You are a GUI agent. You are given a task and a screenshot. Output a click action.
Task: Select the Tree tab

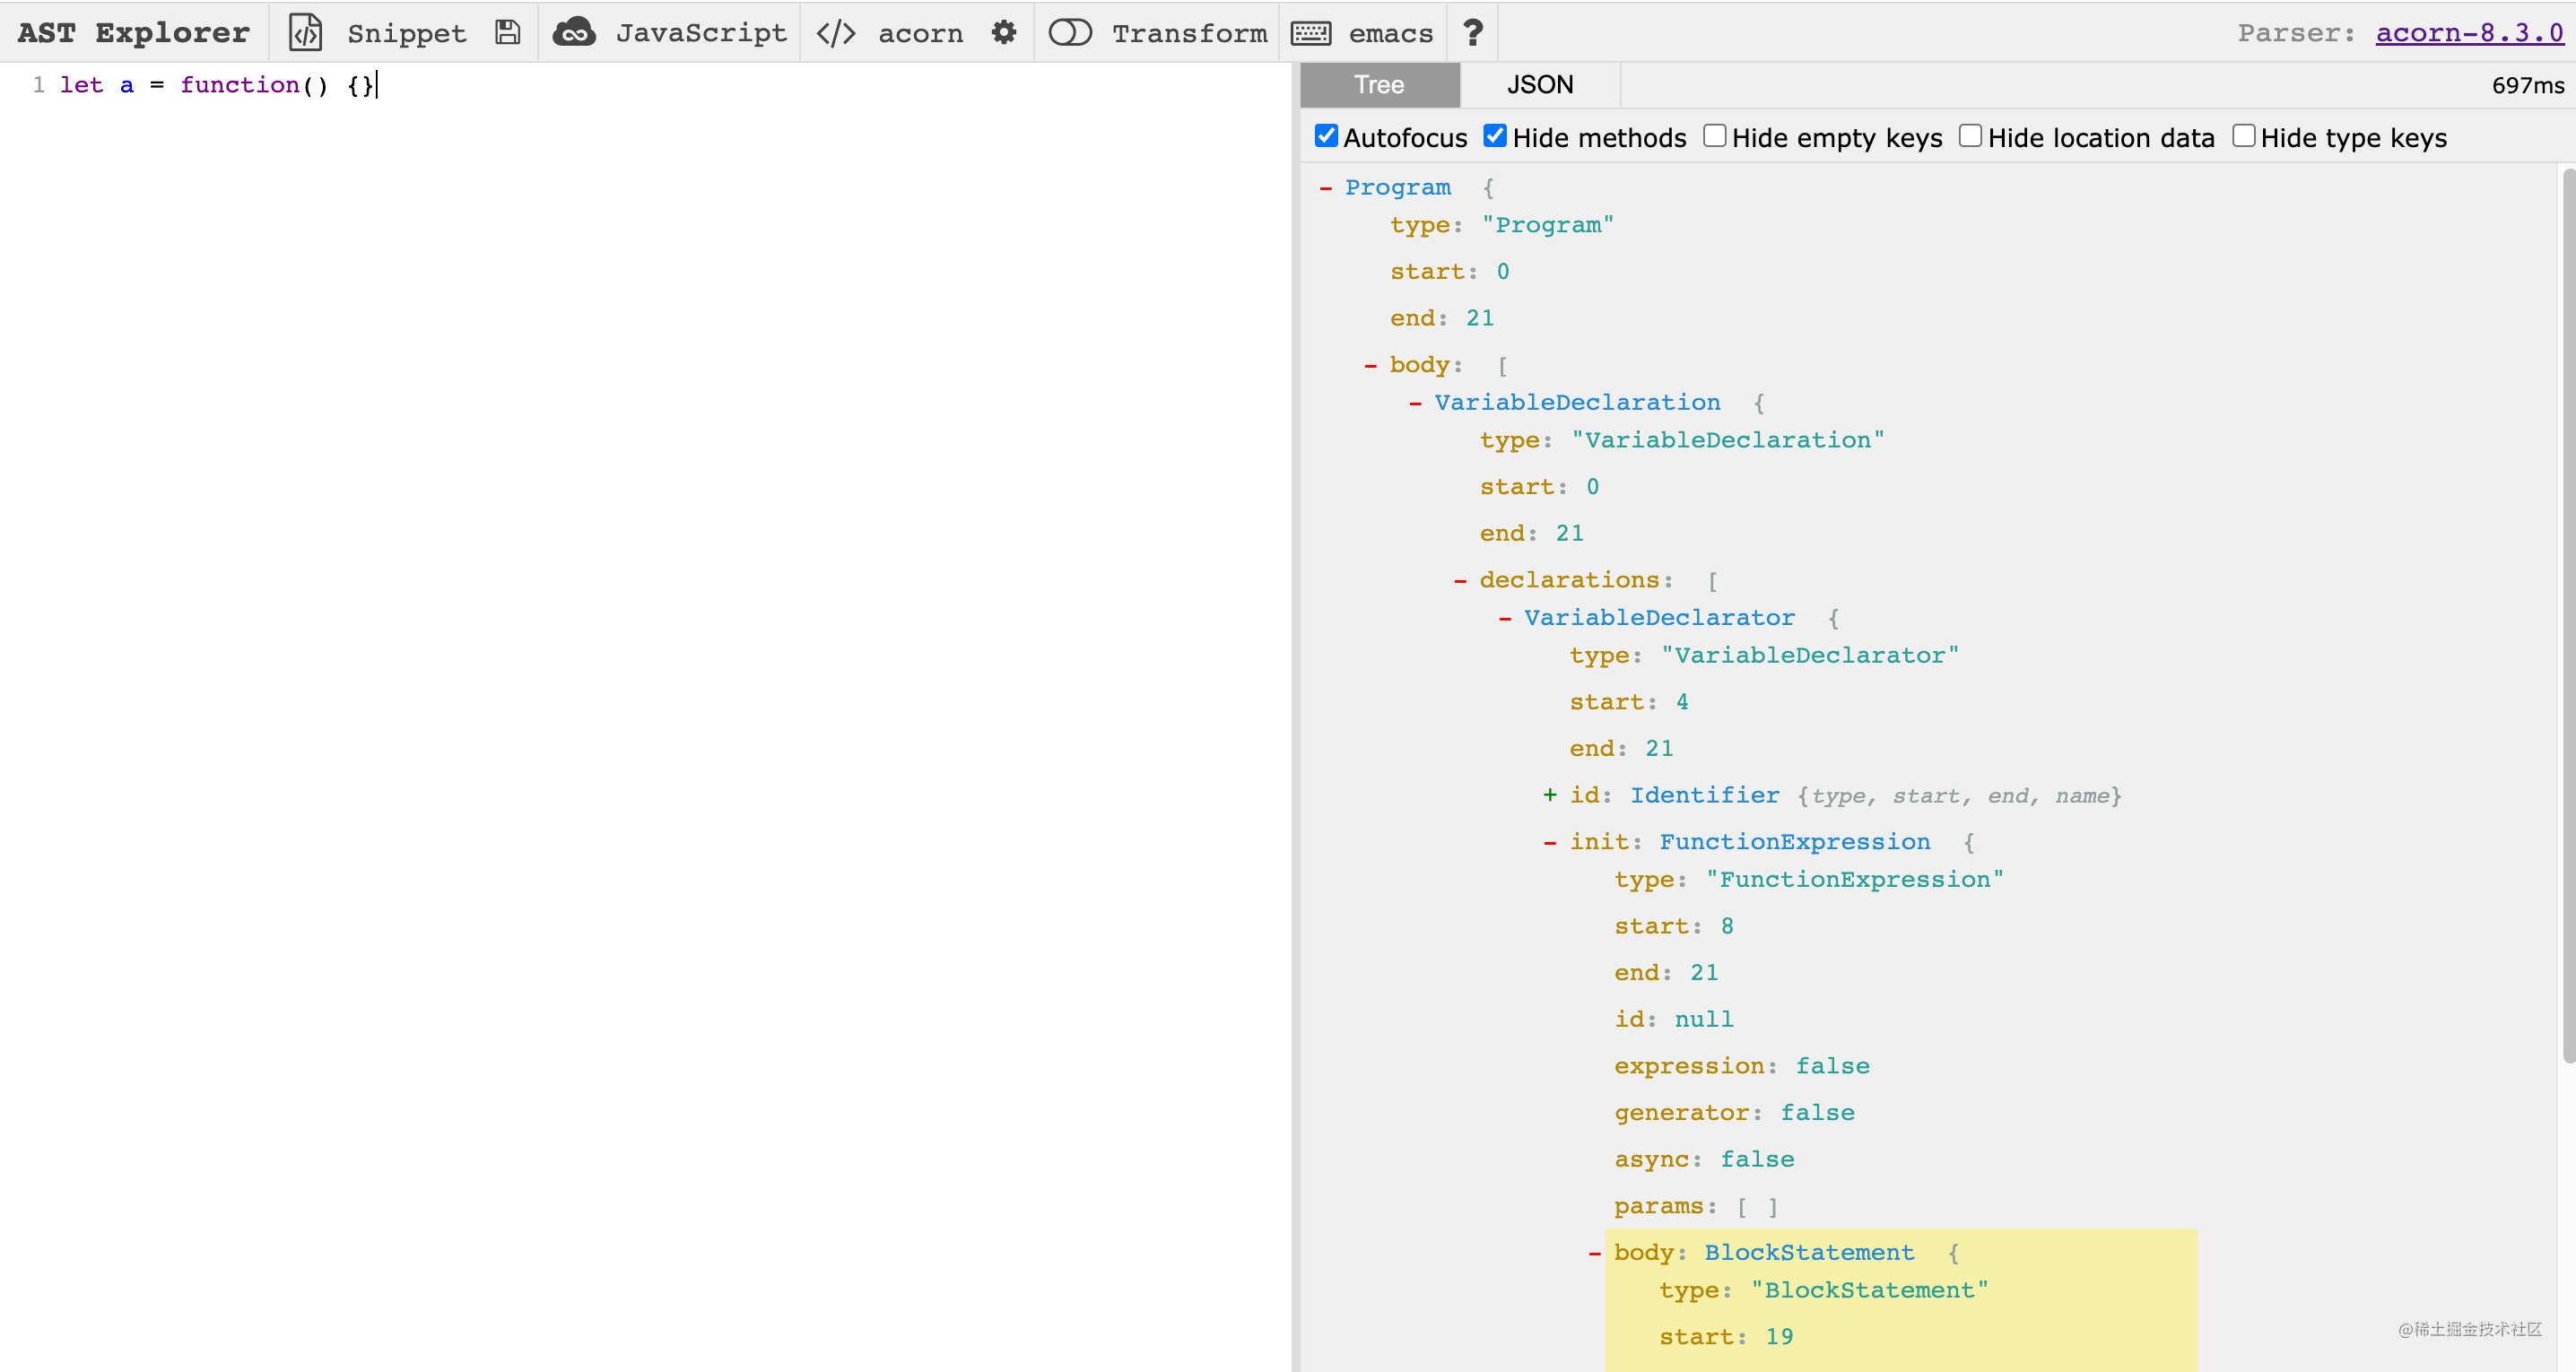1379,85
